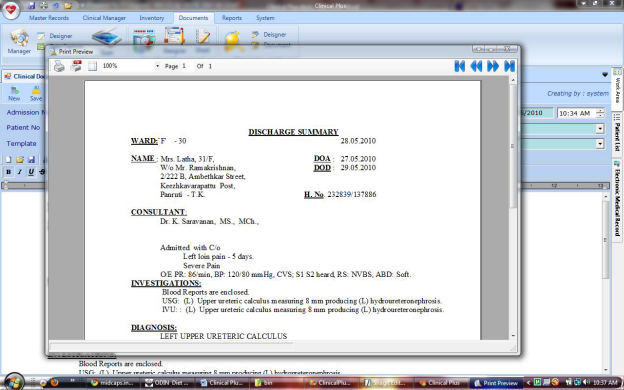Open the 100% zoom dropdown
Screen dimensions: 624x390
157,66
